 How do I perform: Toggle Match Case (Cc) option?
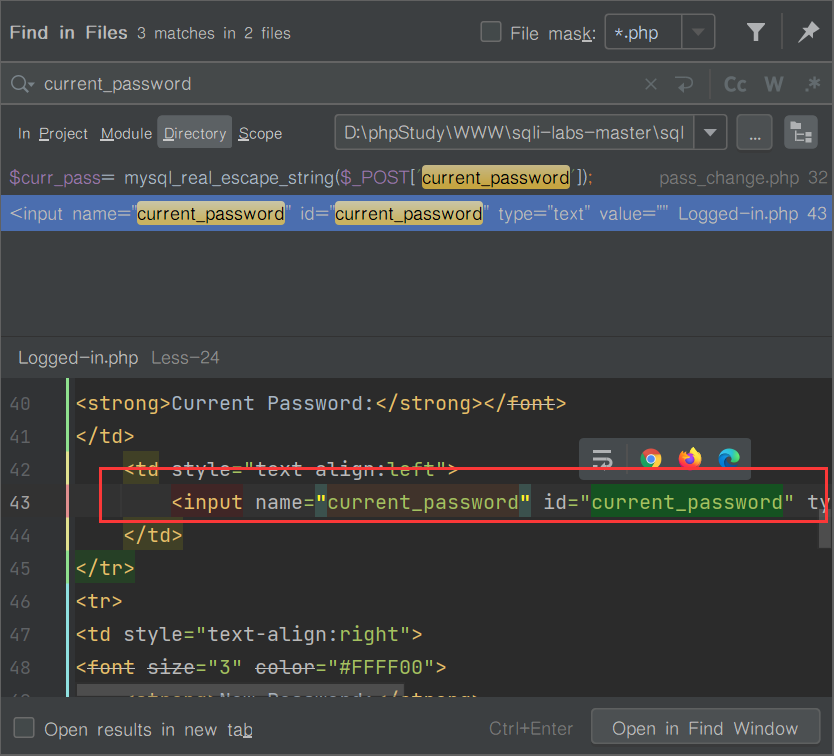[735, 84]
